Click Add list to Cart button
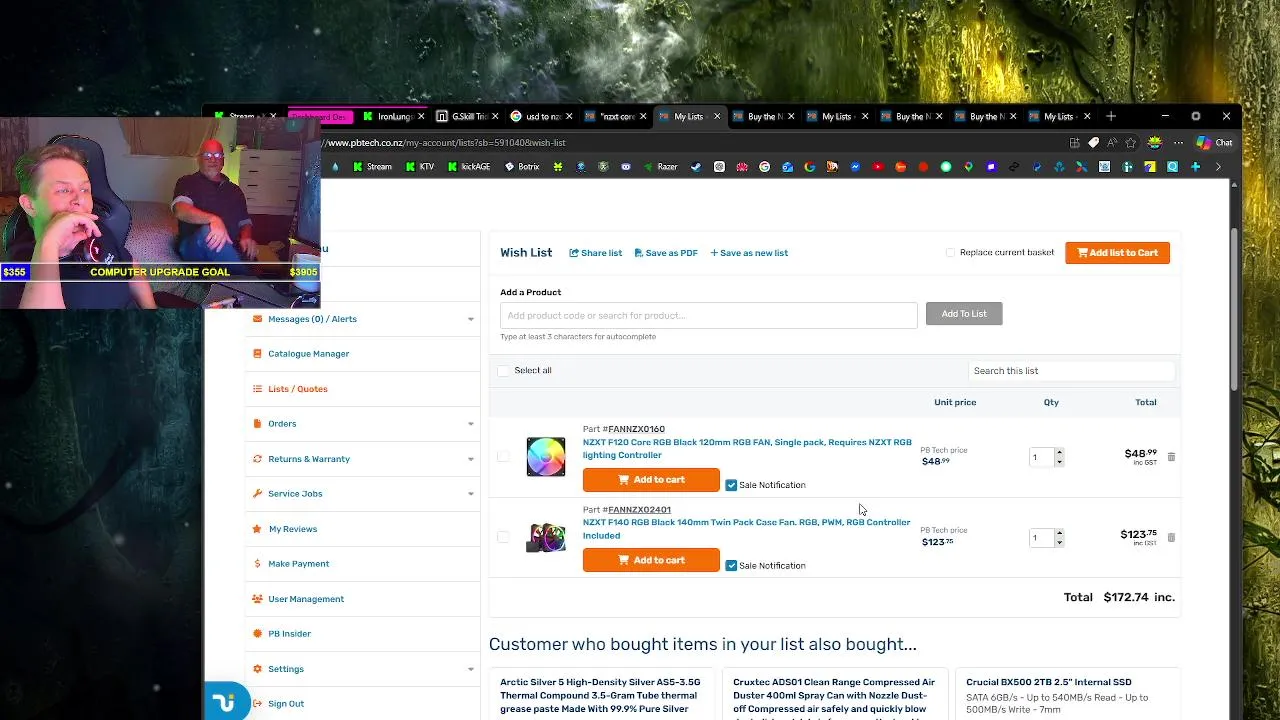1280x720 pixels. pyautogui.click(x=1117, y=253)
